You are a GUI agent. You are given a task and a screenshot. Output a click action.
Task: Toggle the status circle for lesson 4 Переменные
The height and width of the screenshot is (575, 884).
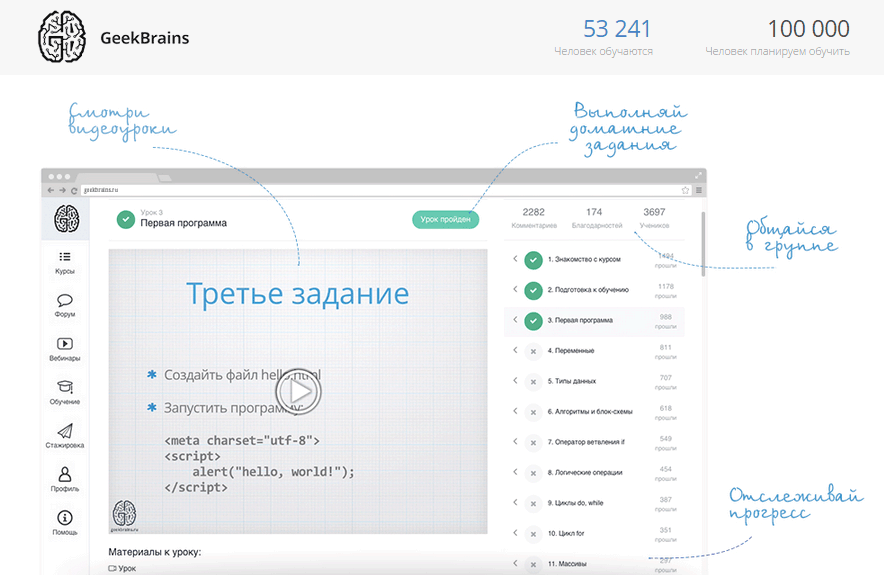(x=534, y=351)
